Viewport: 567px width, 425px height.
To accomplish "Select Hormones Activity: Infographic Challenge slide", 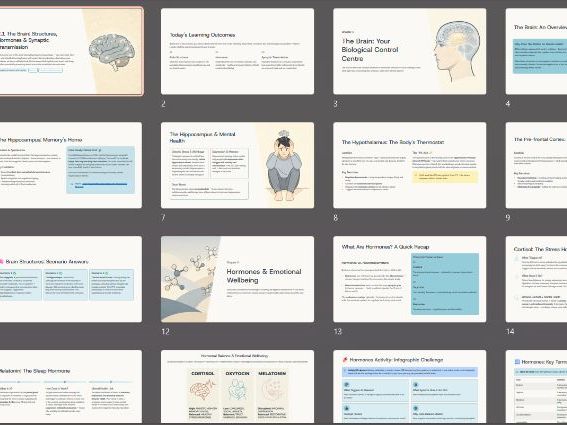I will point(409,386).
